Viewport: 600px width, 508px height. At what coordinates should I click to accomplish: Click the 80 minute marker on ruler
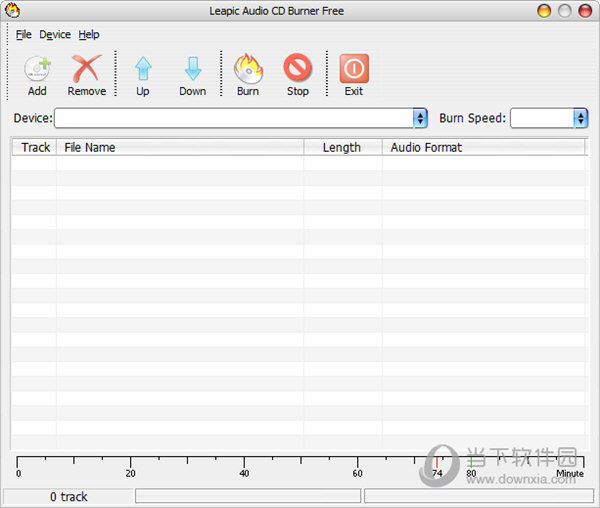(471, 468)
